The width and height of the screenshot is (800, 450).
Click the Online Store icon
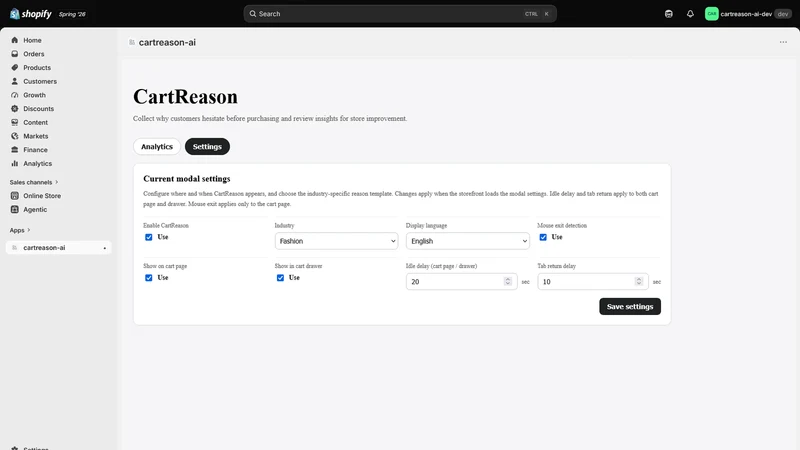[15, 195]
